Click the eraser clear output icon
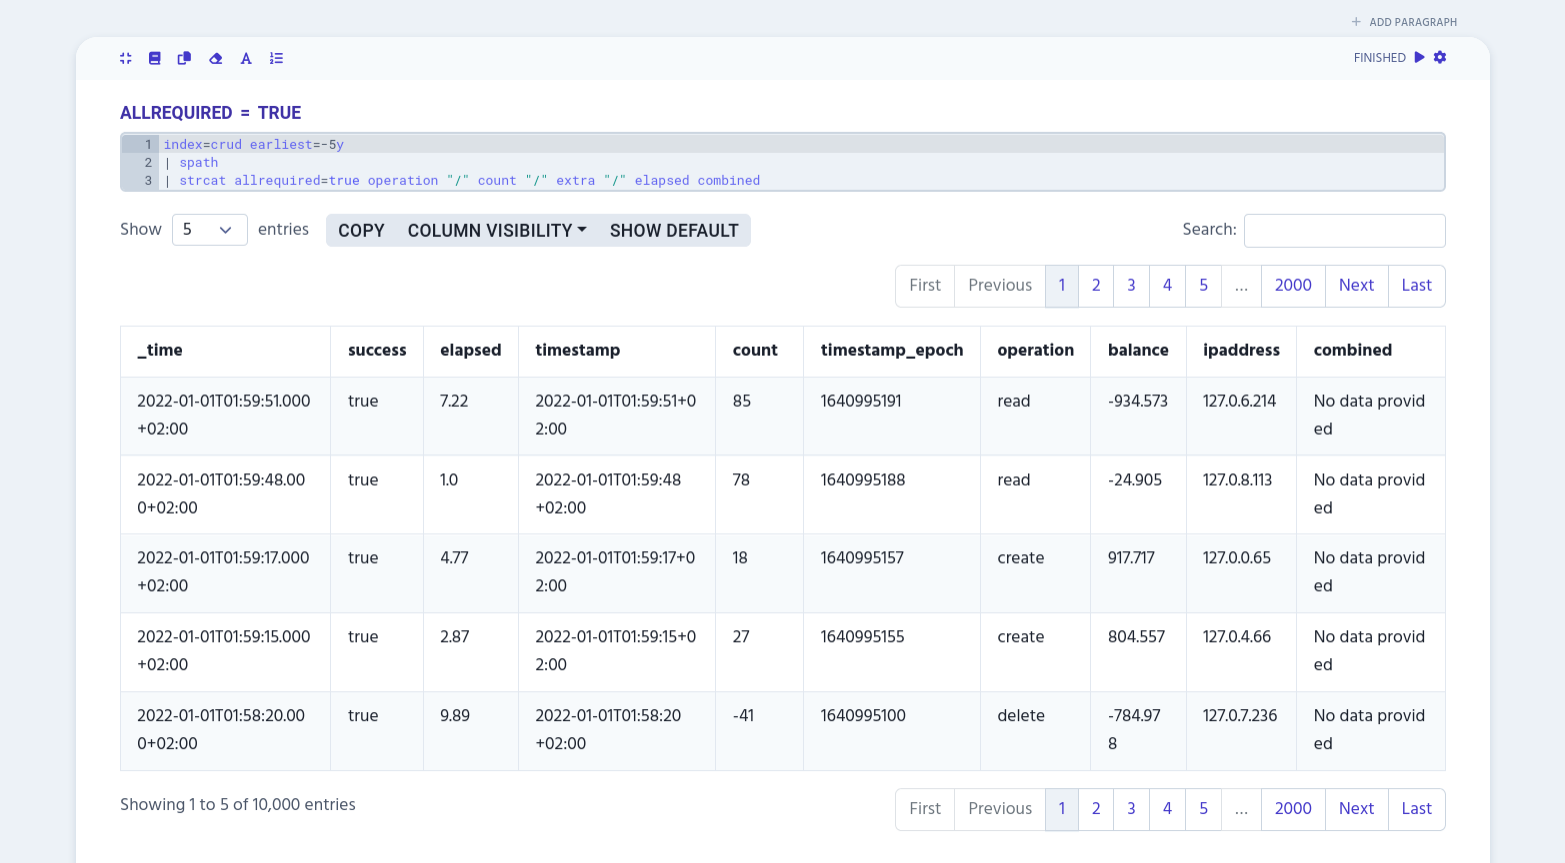The image size is (1565, 863). (x=215, y=58)
